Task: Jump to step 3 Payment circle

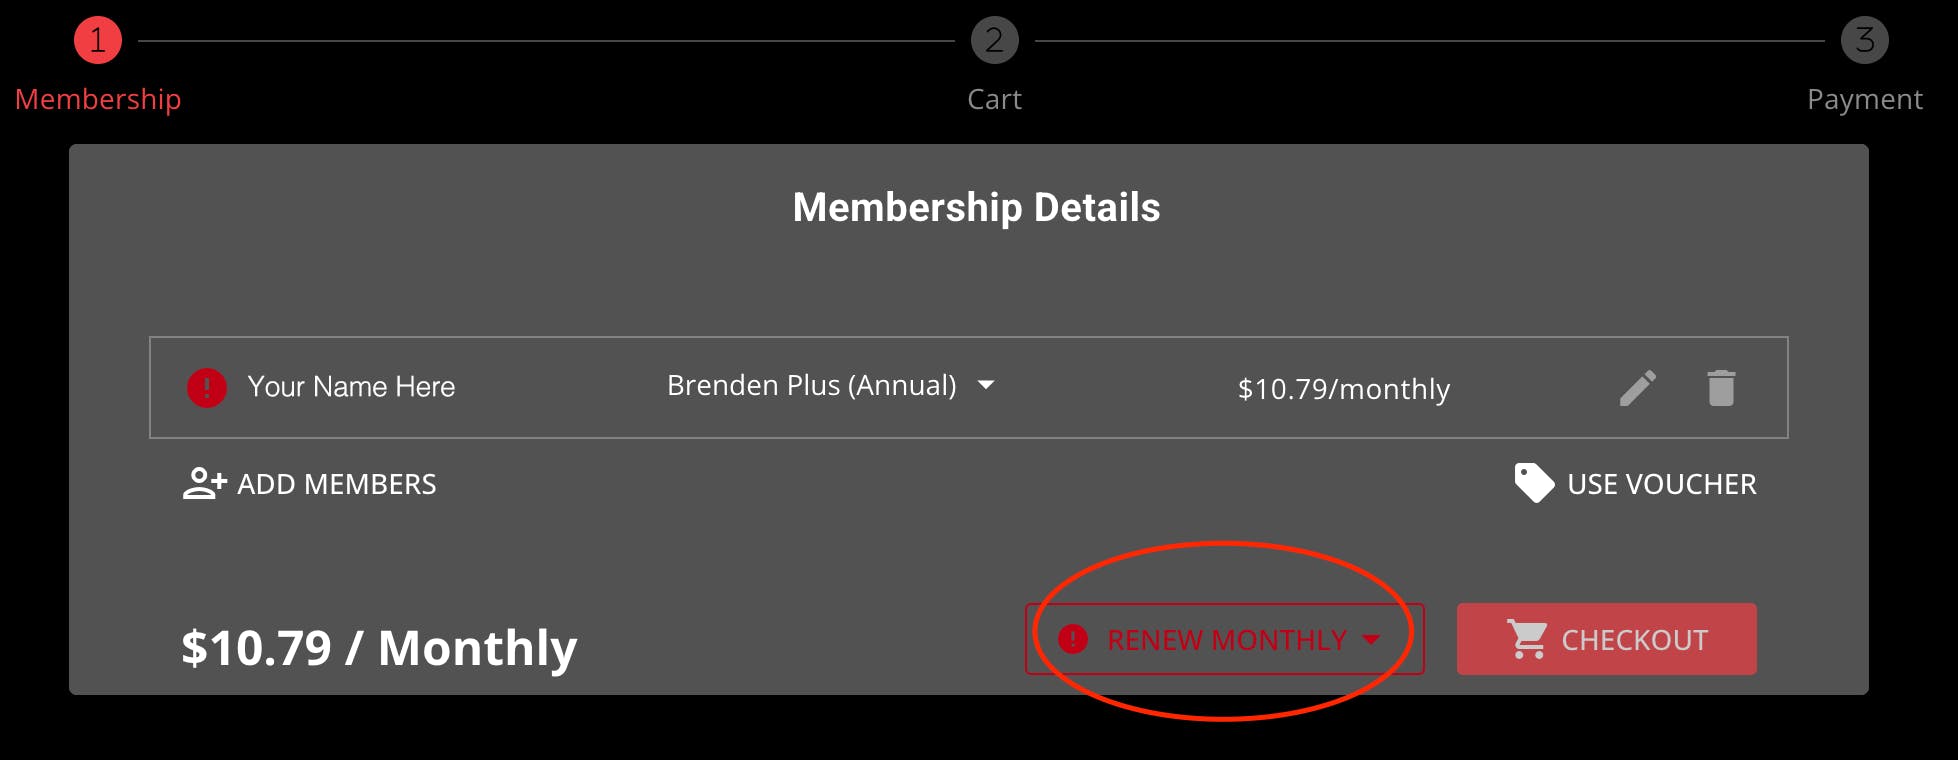Action: click(1864, 41)
